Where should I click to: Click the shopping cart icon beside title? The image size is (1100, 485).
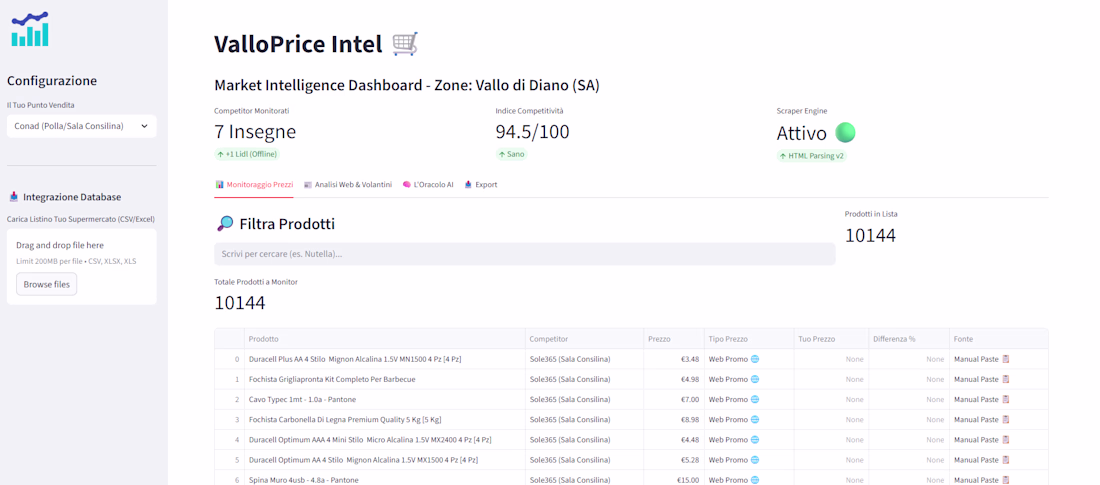[405, 44]
